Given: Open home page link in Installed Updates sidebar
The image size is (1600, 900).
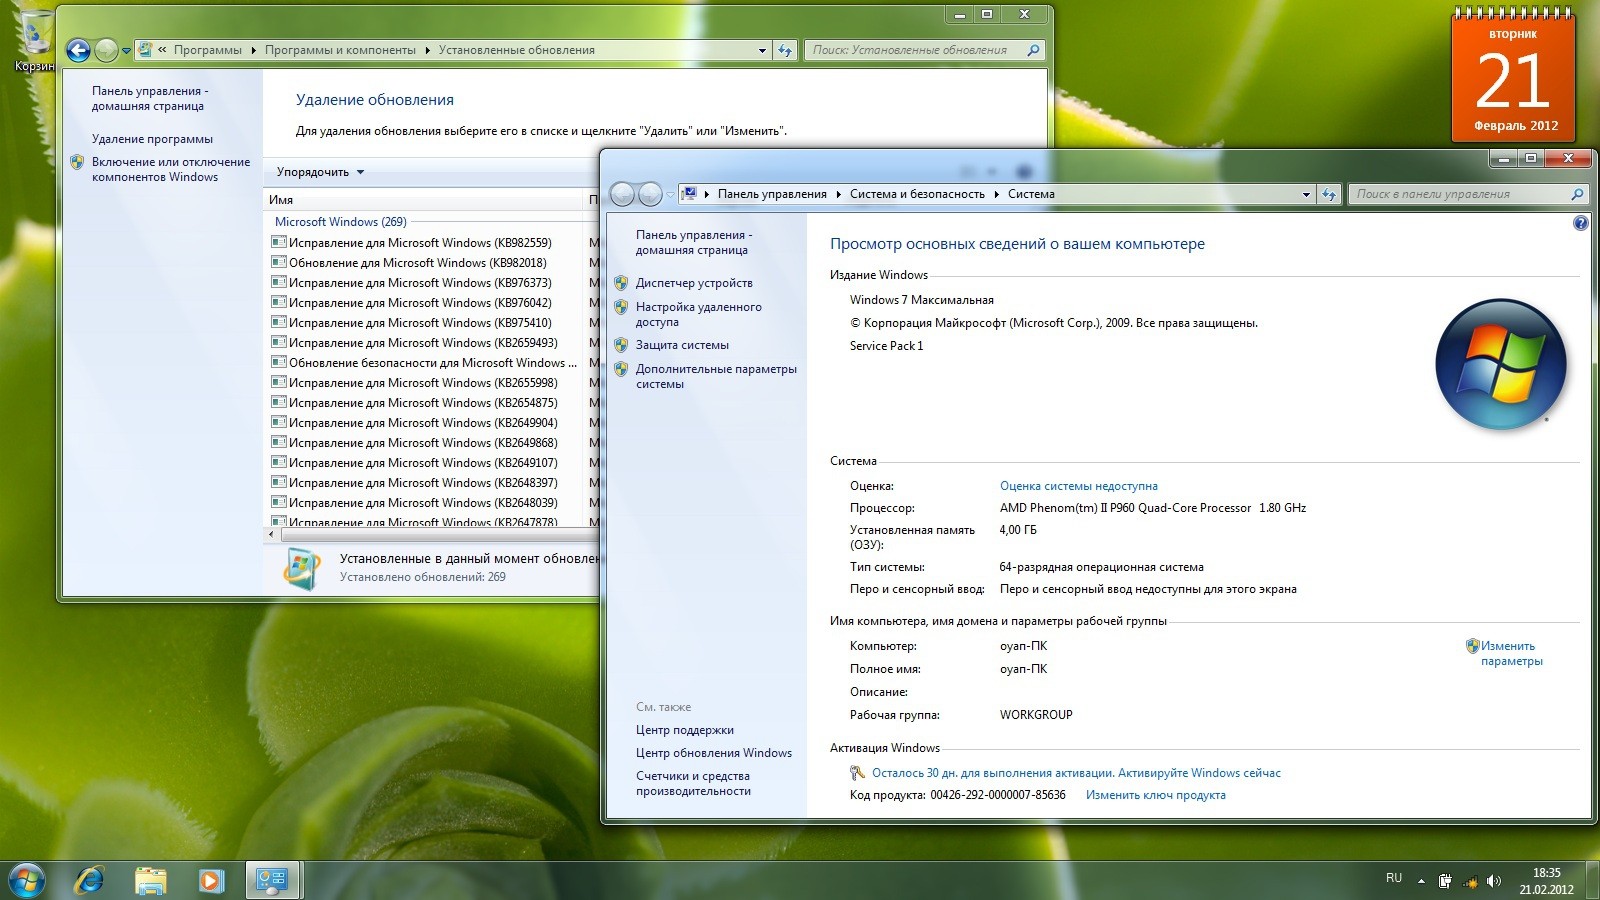Looking at the screenshot, I should tap(150, 98).
